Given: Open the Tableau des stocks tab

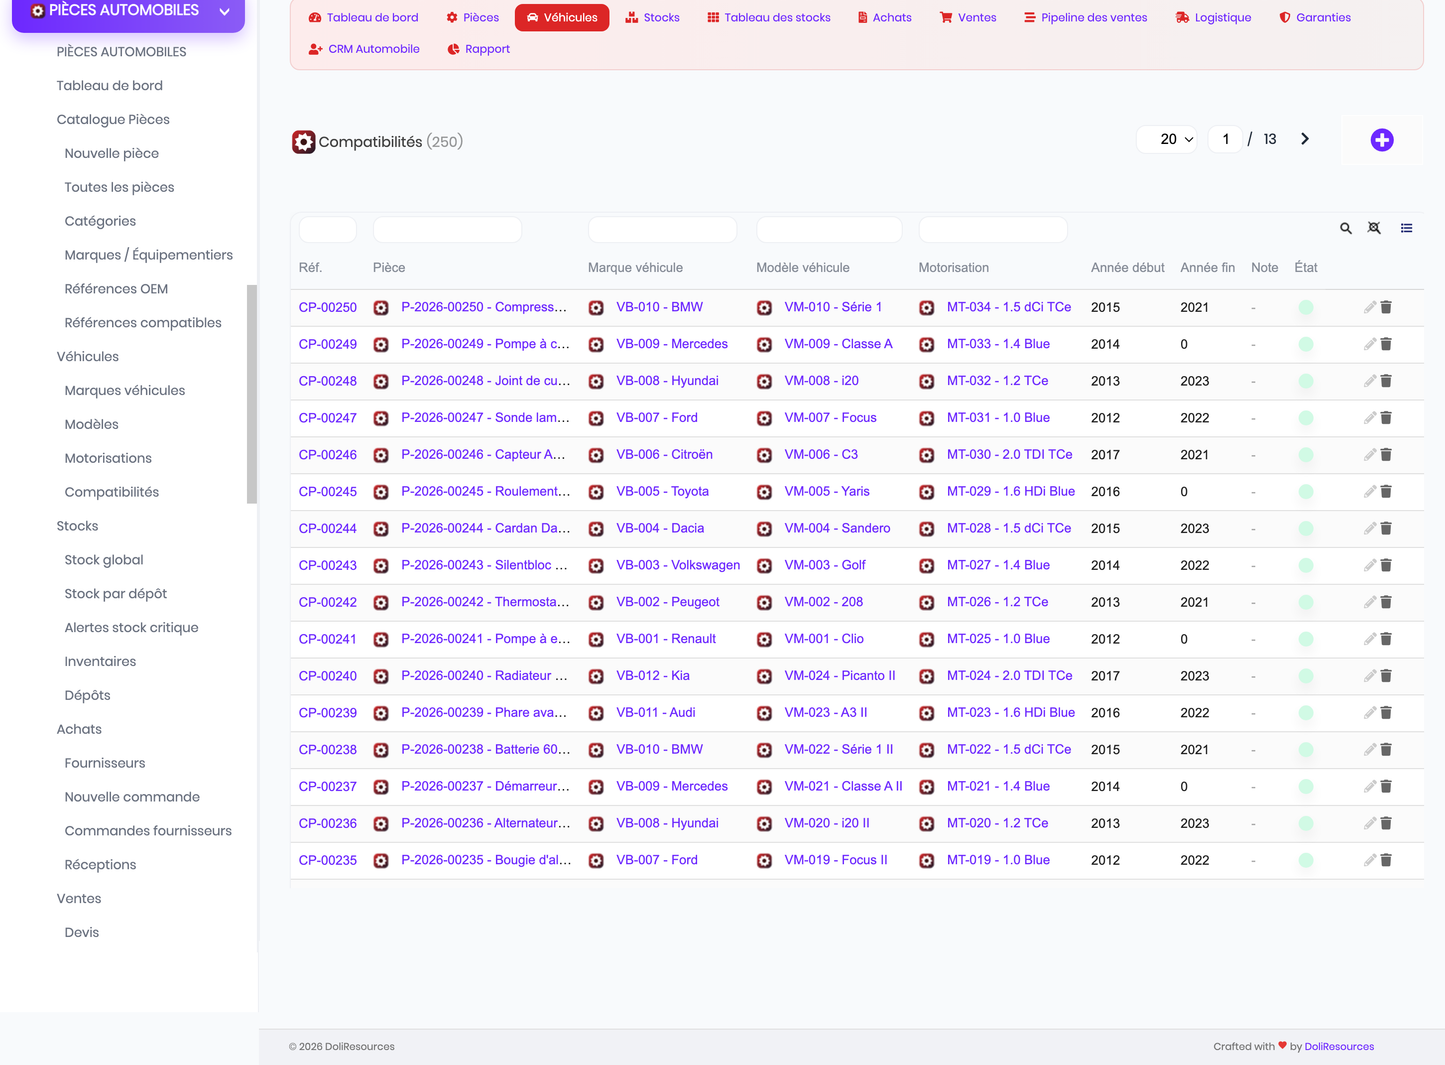Looking at the screenshot, I should [x=769, y=18].
